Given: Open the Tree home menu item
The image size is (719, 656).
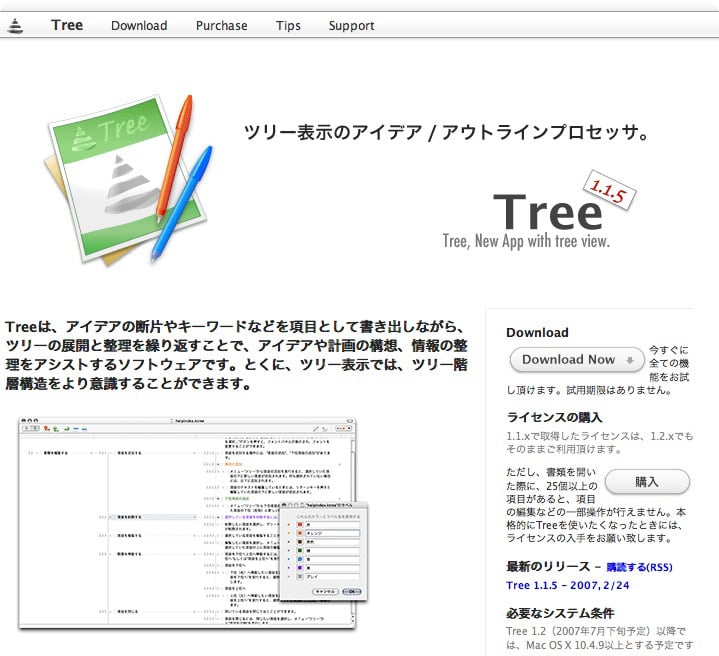Looking at the screenshot, I should [x=67, y=25].
